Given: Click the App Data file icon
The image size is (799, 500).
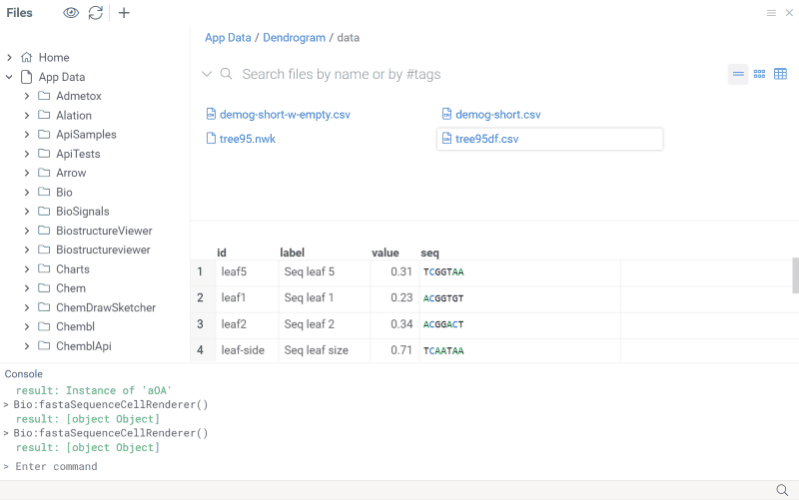Looking at the screenshot, I should point(26,77).
